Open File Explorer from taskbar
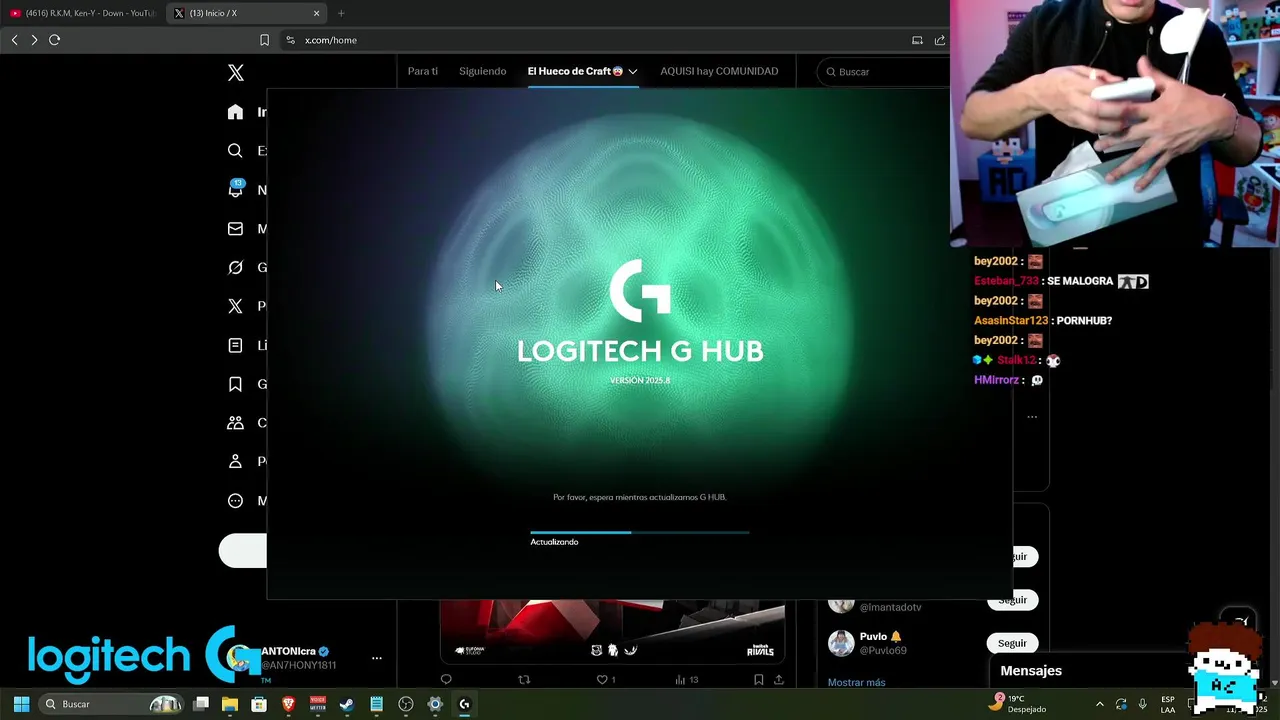 (x=230, y=704)
